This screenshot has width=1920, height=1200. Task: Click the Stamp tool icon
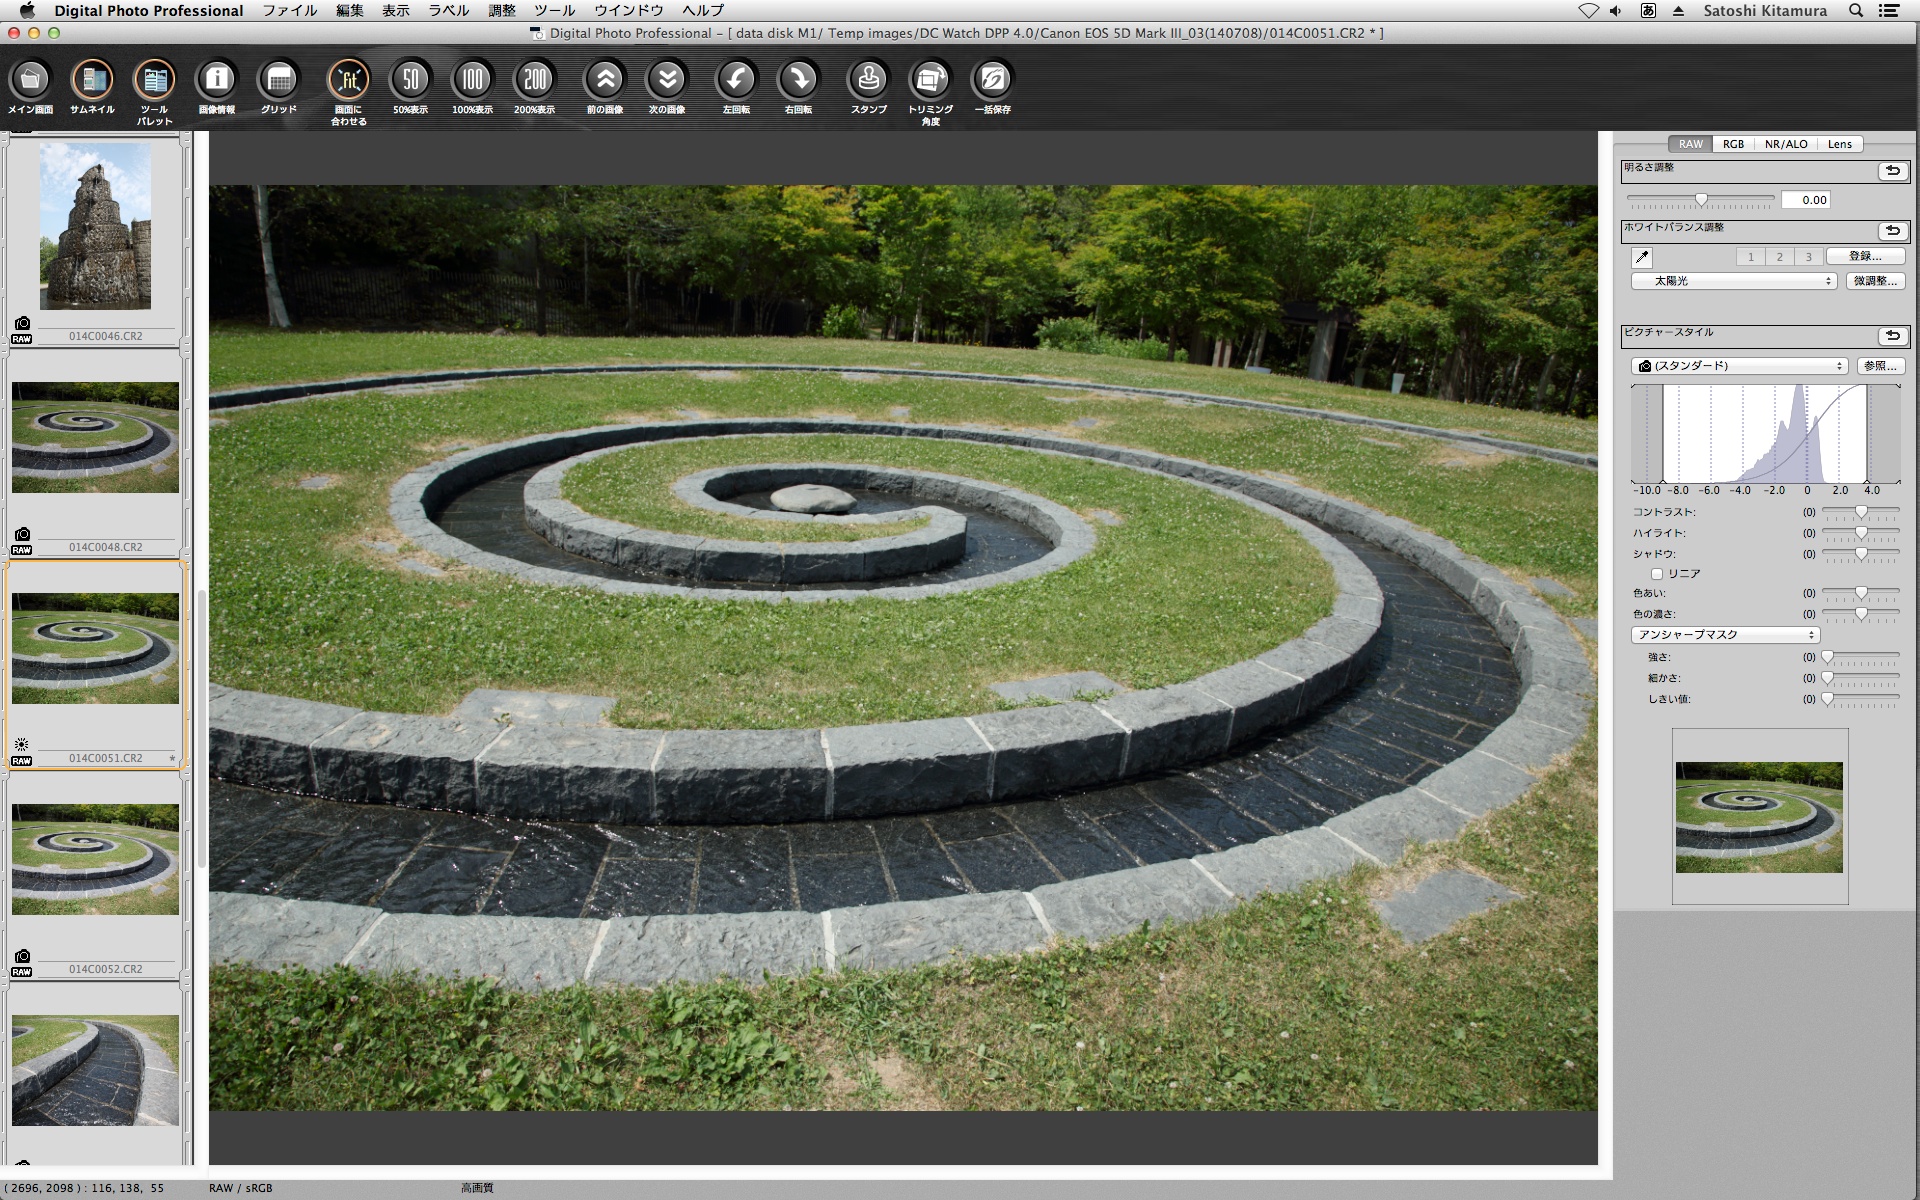868,81
